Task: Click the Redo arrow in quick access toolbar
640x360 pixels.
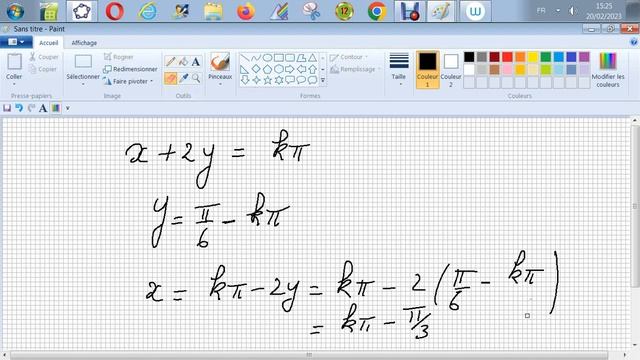Action: (x=31, y=108)
